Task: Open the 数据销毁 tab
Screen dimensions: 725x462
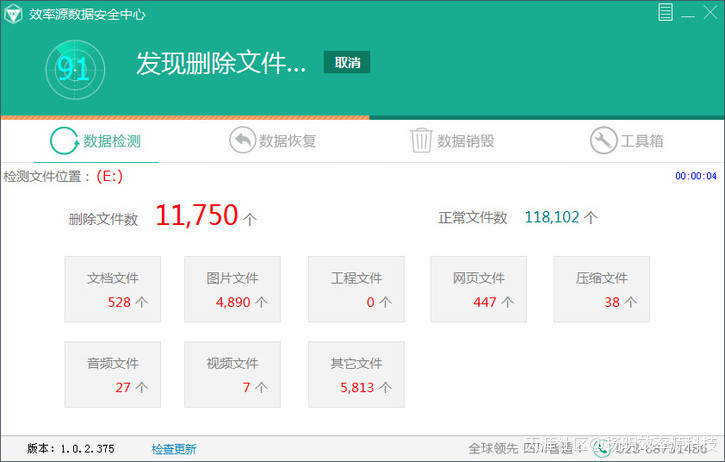Action: tap(452, 141)
